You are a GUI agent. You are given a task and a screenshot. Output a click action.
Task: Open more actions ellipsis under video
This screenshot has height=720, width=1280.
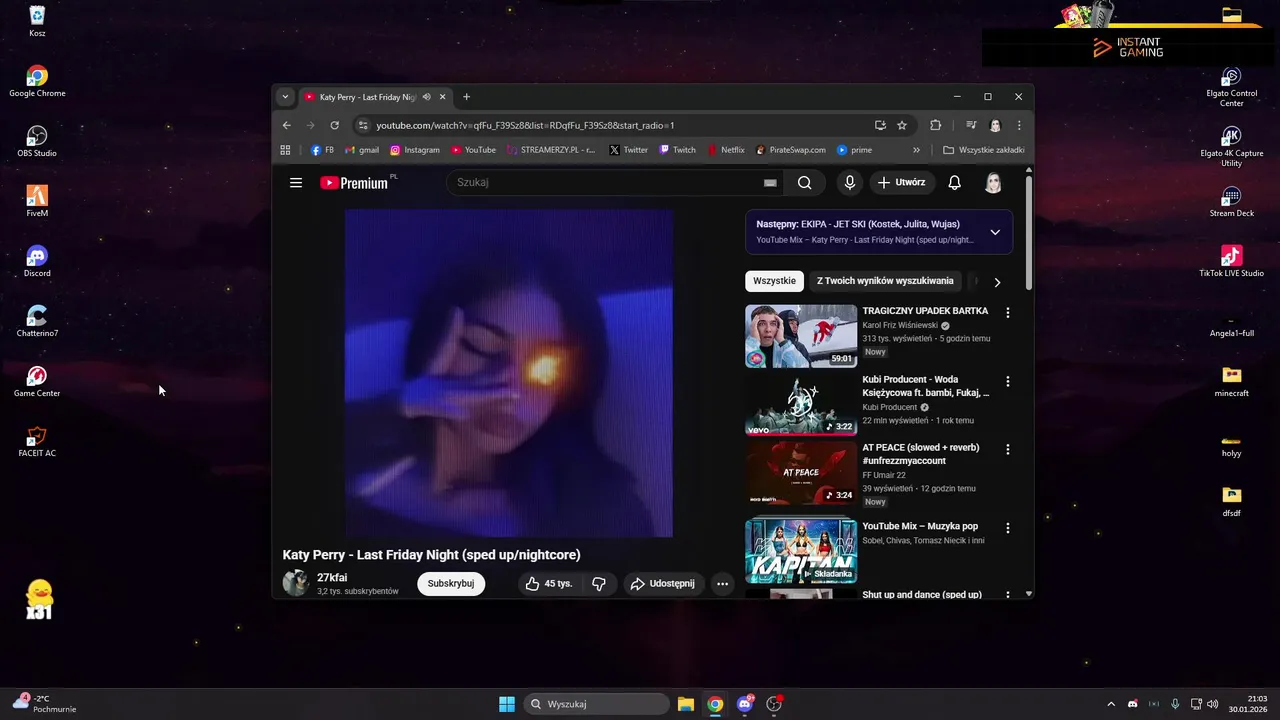pos(722,584)
